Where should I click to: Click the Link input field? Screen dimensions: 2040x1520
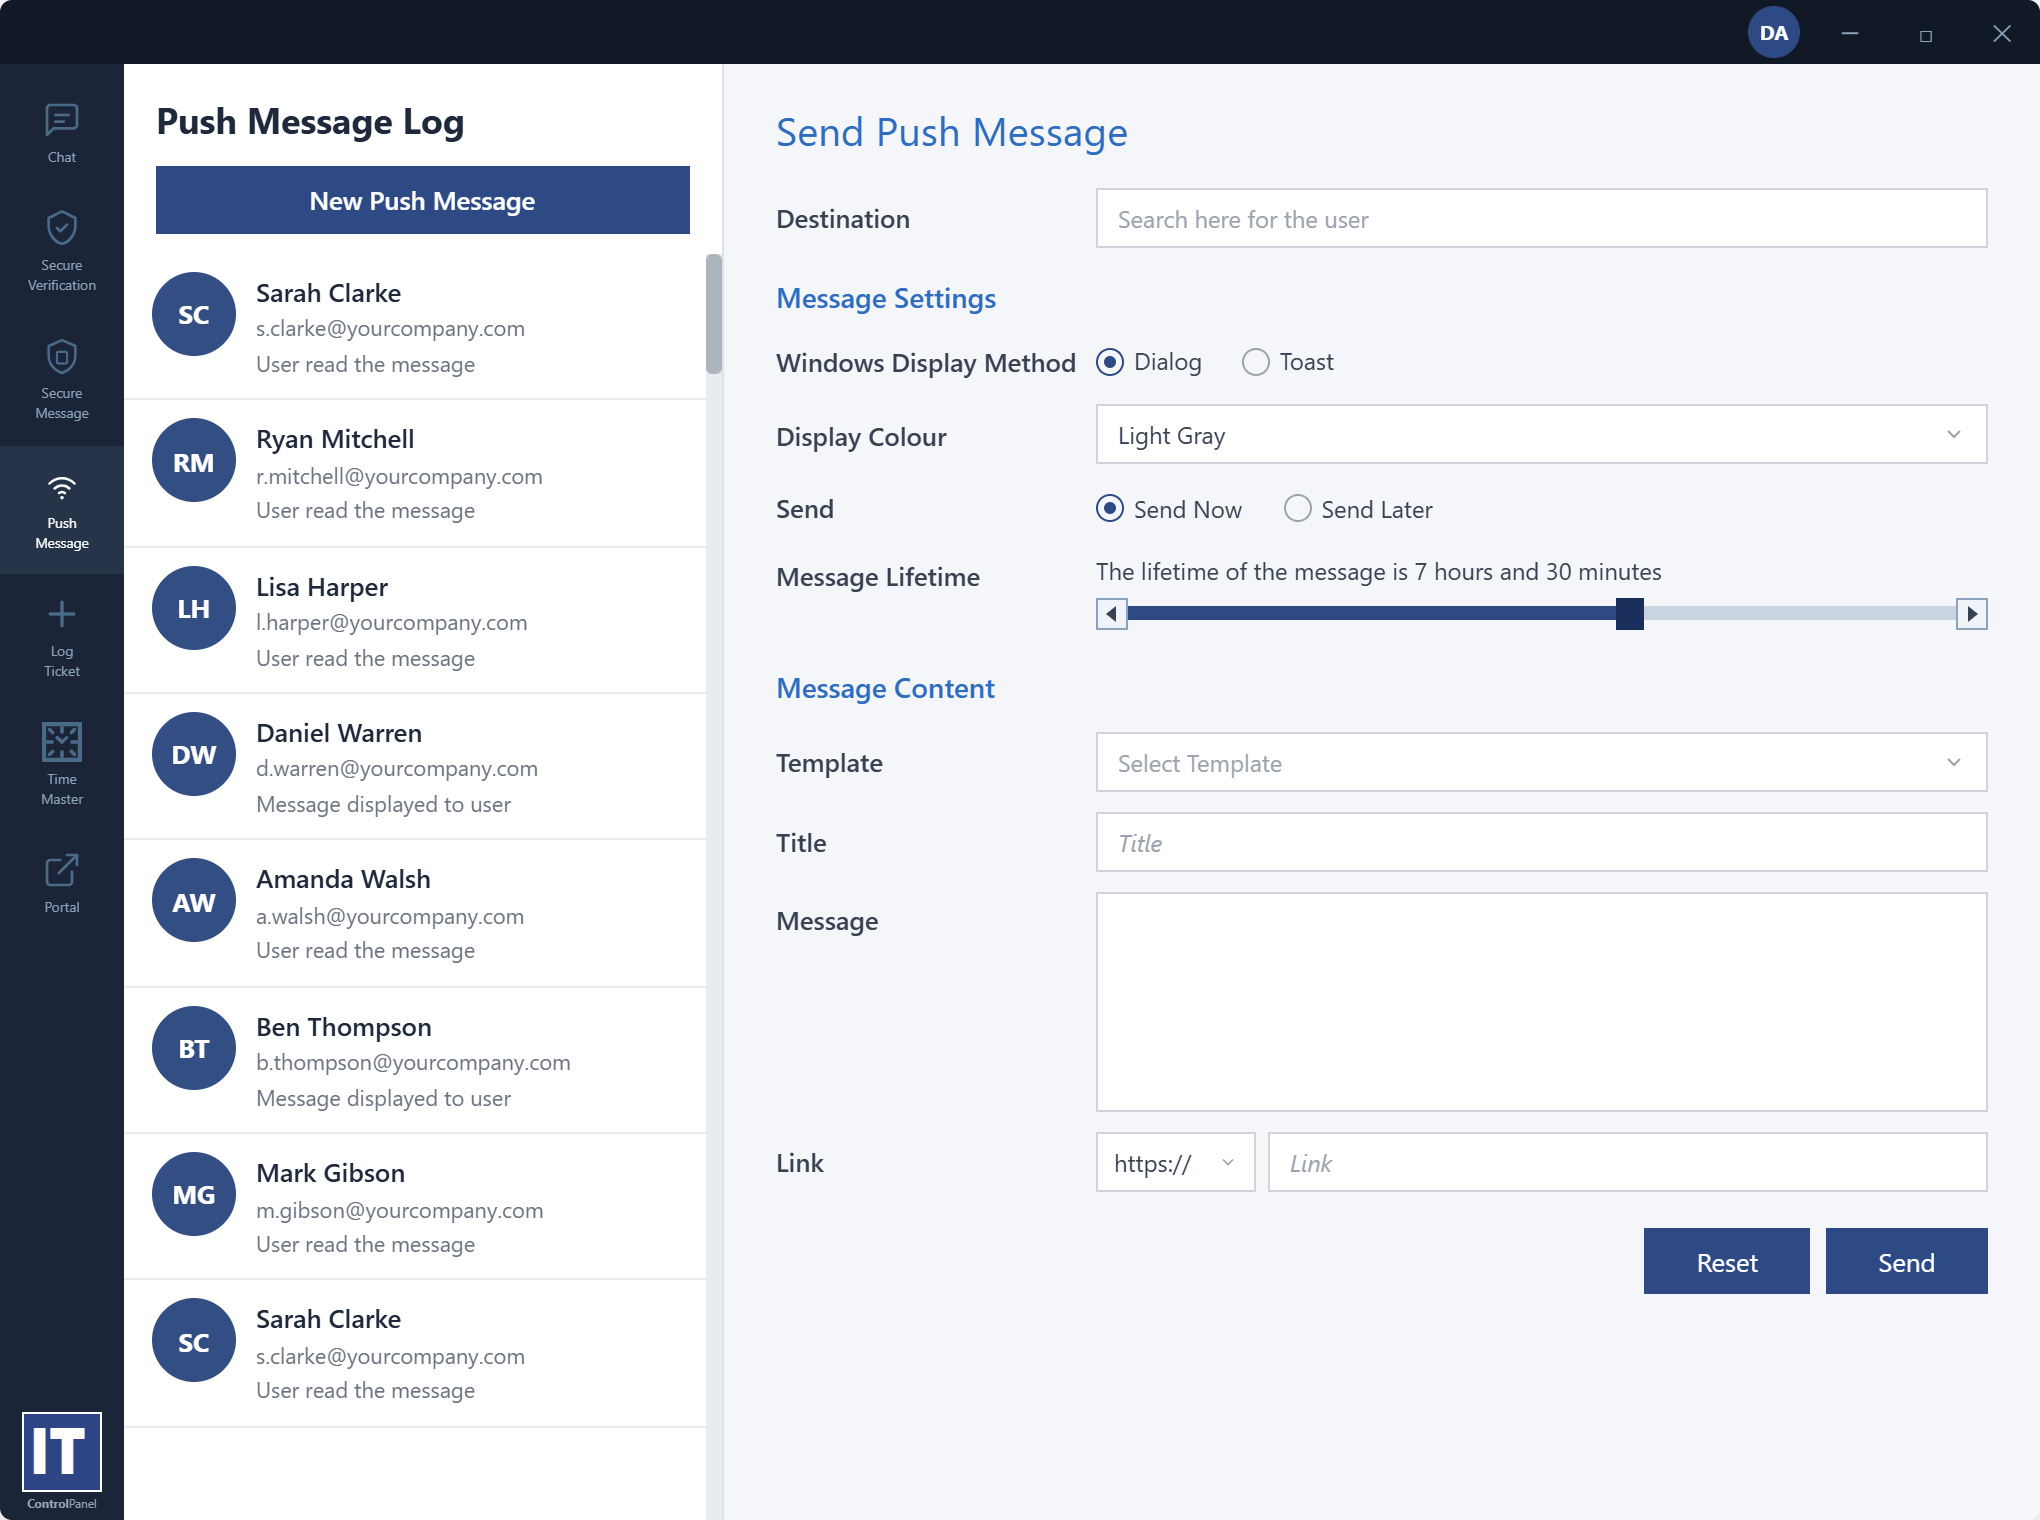pos(1627,1162)
